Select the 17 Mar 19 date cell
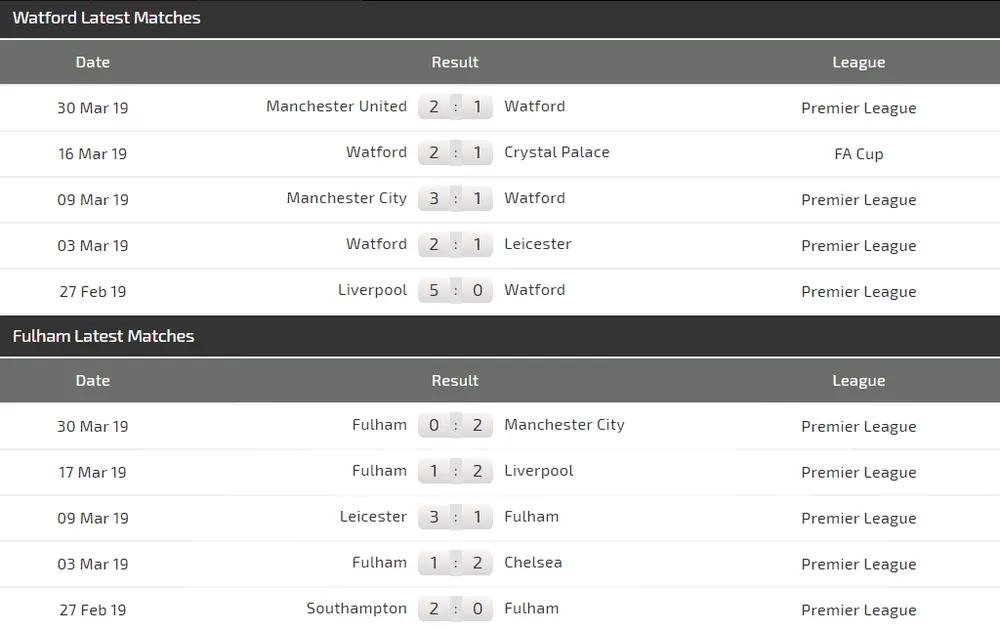The width and height of the screenshot is (1000, 630). [x=93, y=472]
